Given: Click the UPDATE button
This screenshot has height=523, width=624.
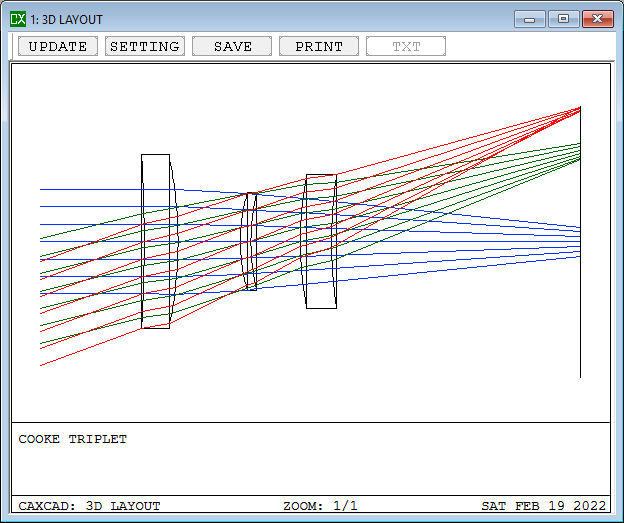Looking at the screenshot, I should coord(58,46).
